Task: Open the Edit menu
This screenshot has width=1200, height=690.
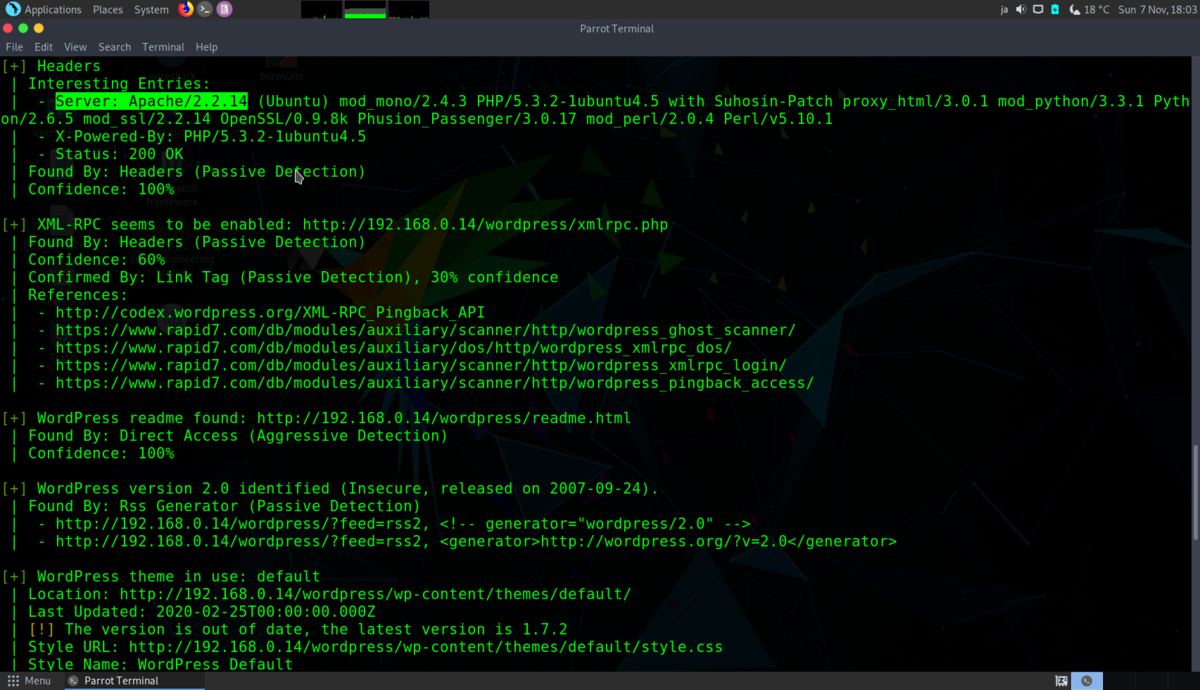Action: pos(44,47)
